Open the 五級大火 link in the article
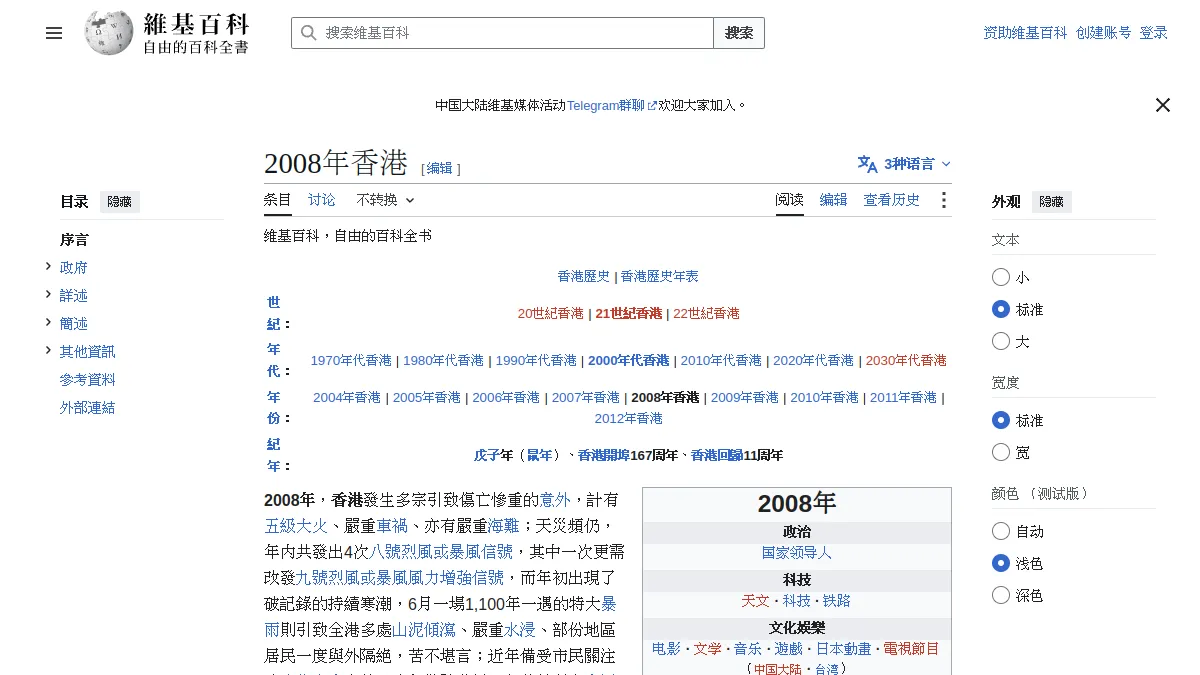This screenshot has height=675, width=1200. coord(296,526)
